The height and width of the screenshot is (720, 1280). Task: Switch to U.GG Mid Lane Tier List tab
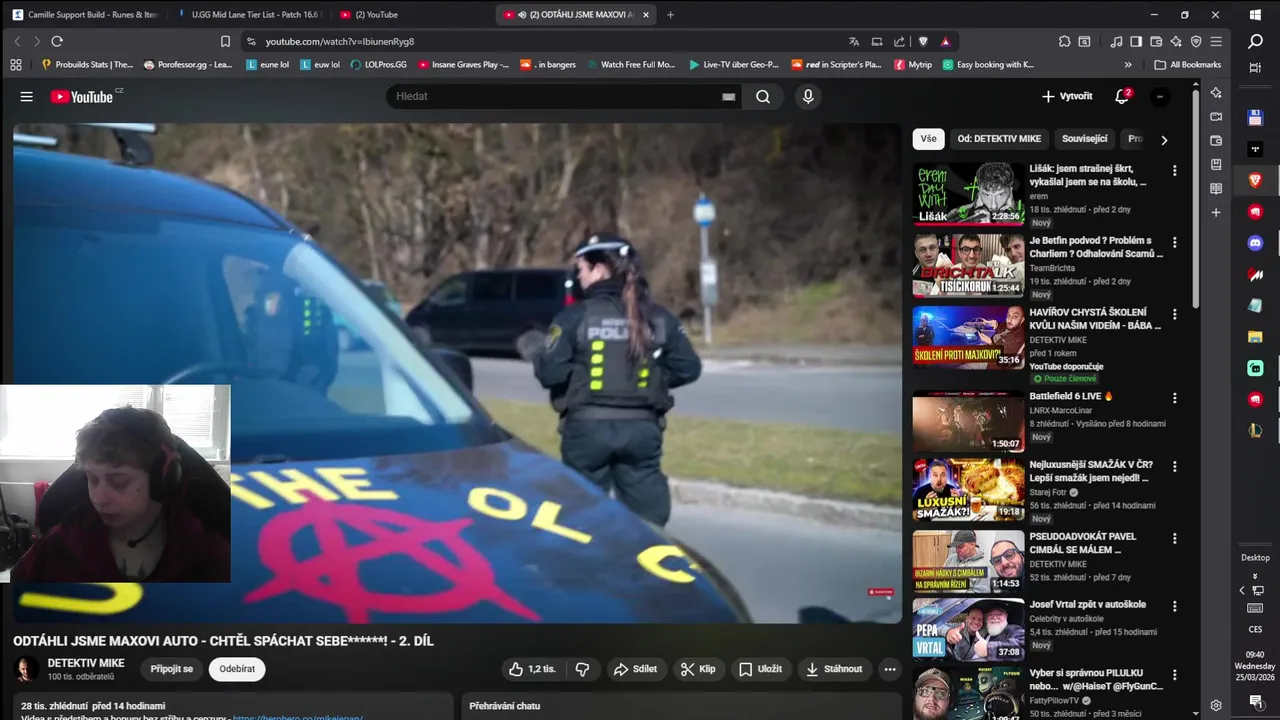click(x=250, y=15)
